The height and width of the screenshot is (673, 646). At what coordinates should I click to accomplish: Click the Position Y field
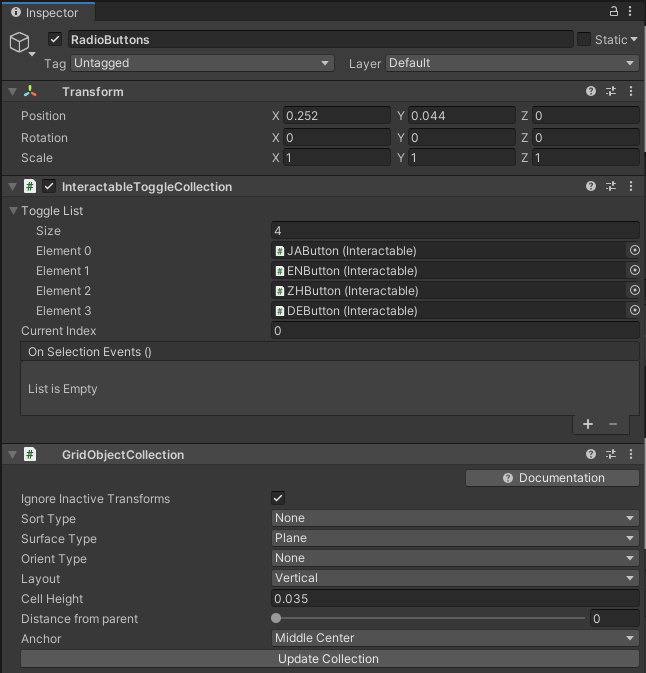coord(461,115)
